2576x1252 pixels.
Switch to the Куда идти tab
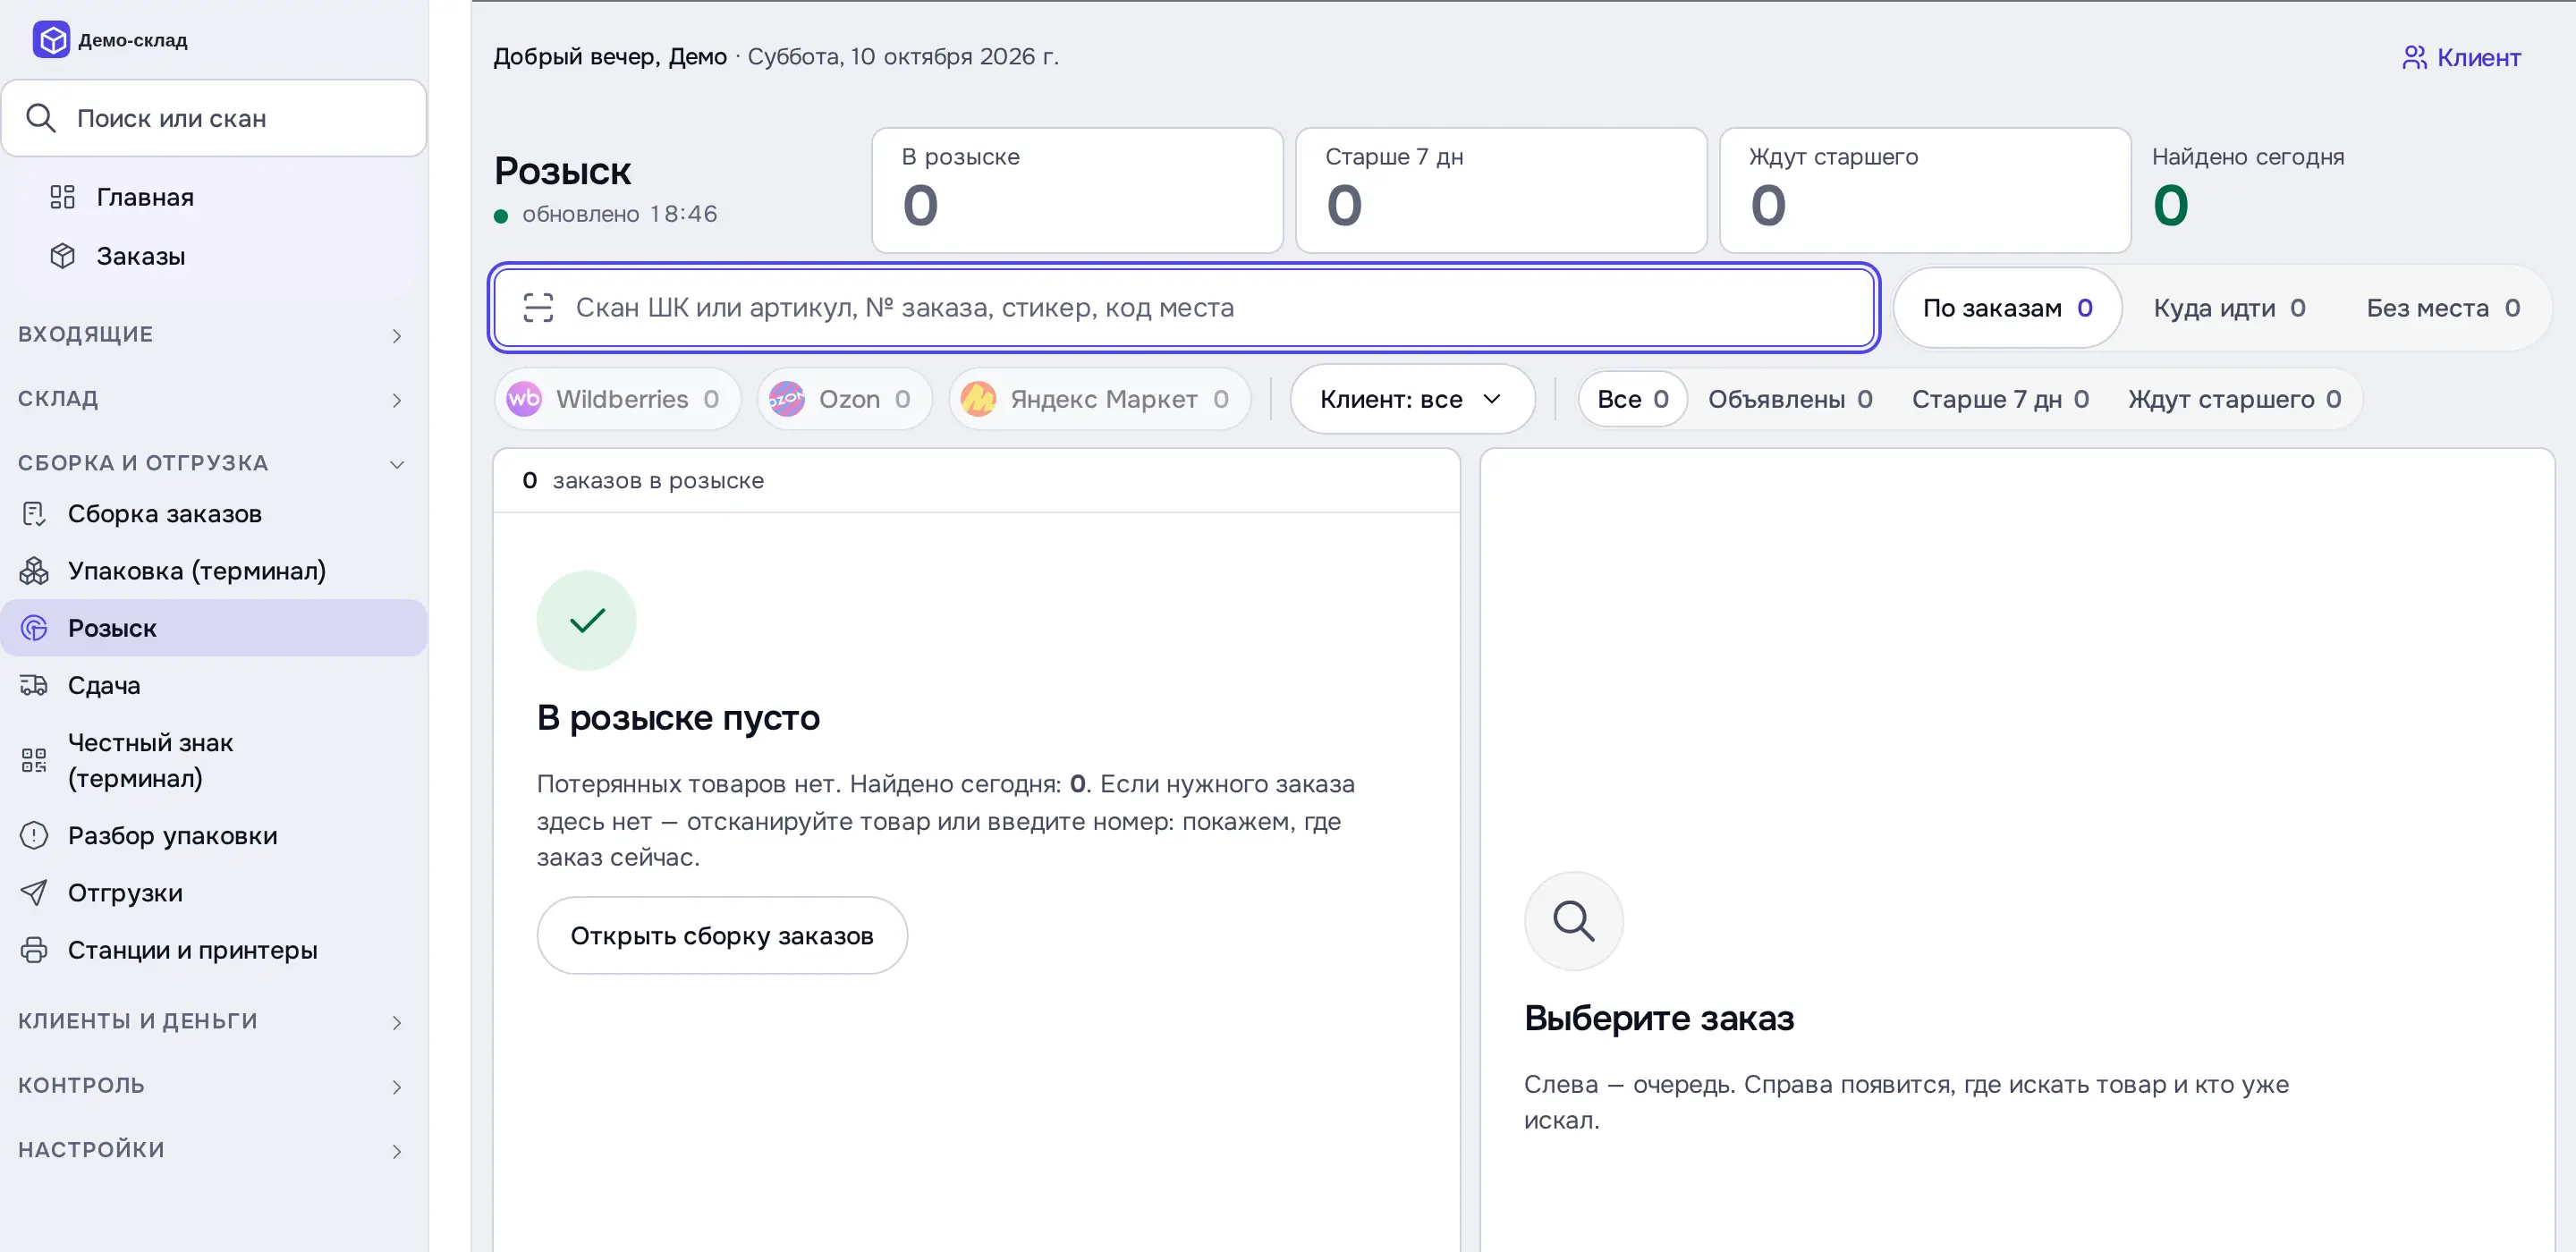click(2229, 308)
